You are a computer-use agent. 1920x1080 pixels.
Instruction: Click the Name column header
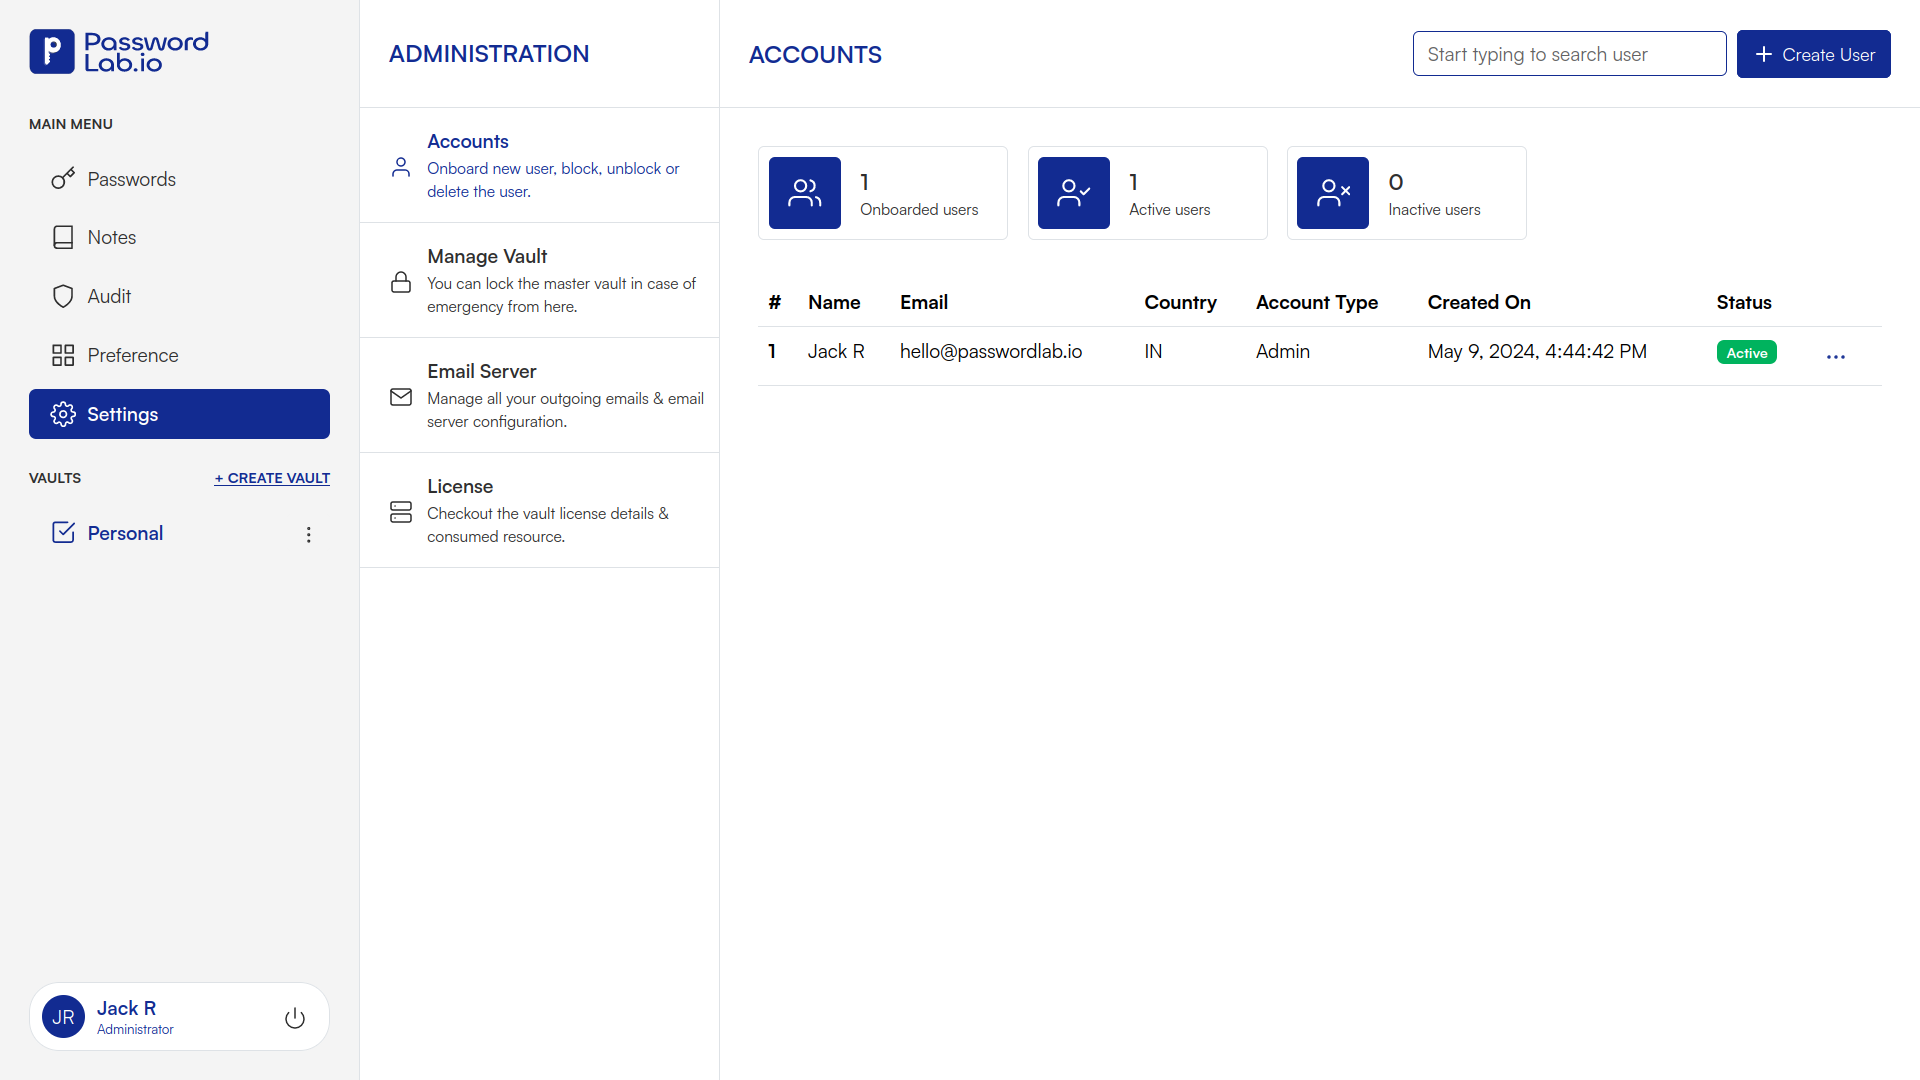tap(834, 302)
